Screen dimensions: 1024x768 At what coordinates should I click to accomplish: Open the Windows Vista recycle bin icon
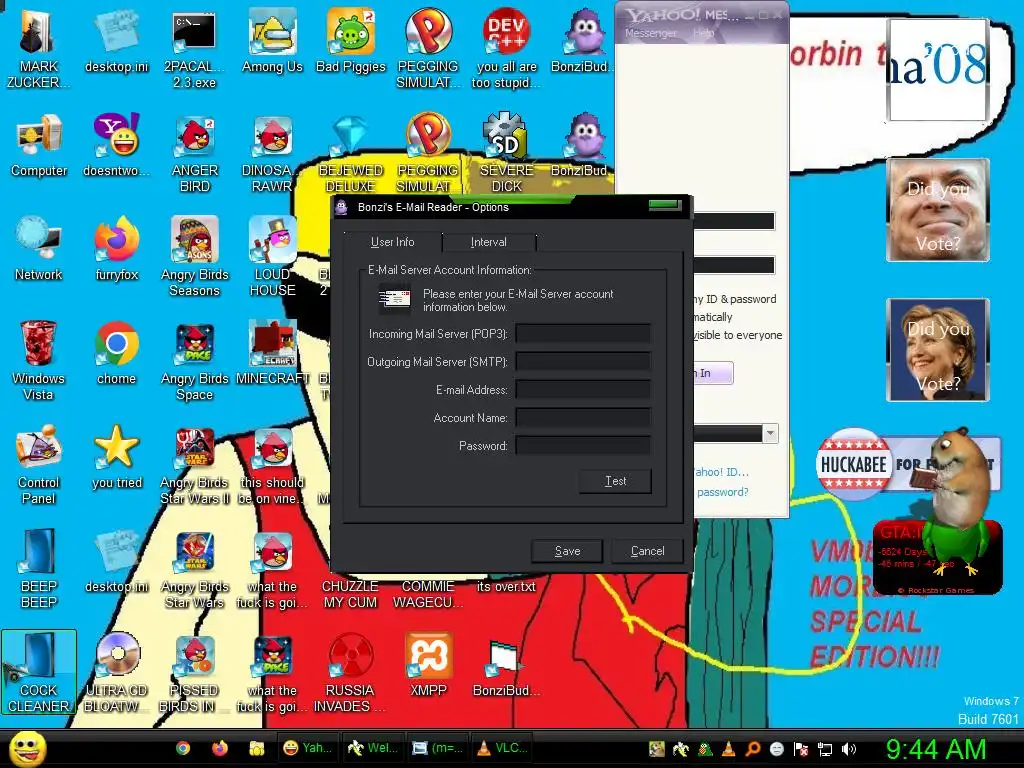pyautogui.click(x=38, y=359)
